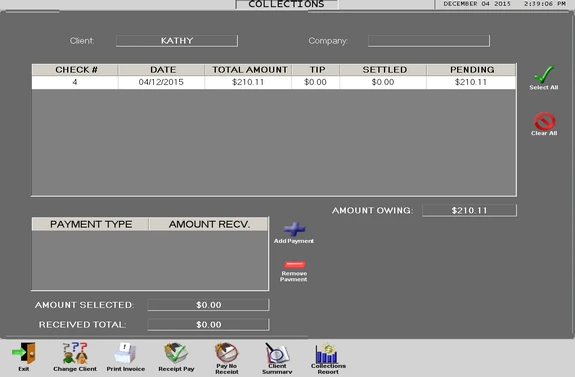
Task: Open Client Summary report
Action: 277,353
